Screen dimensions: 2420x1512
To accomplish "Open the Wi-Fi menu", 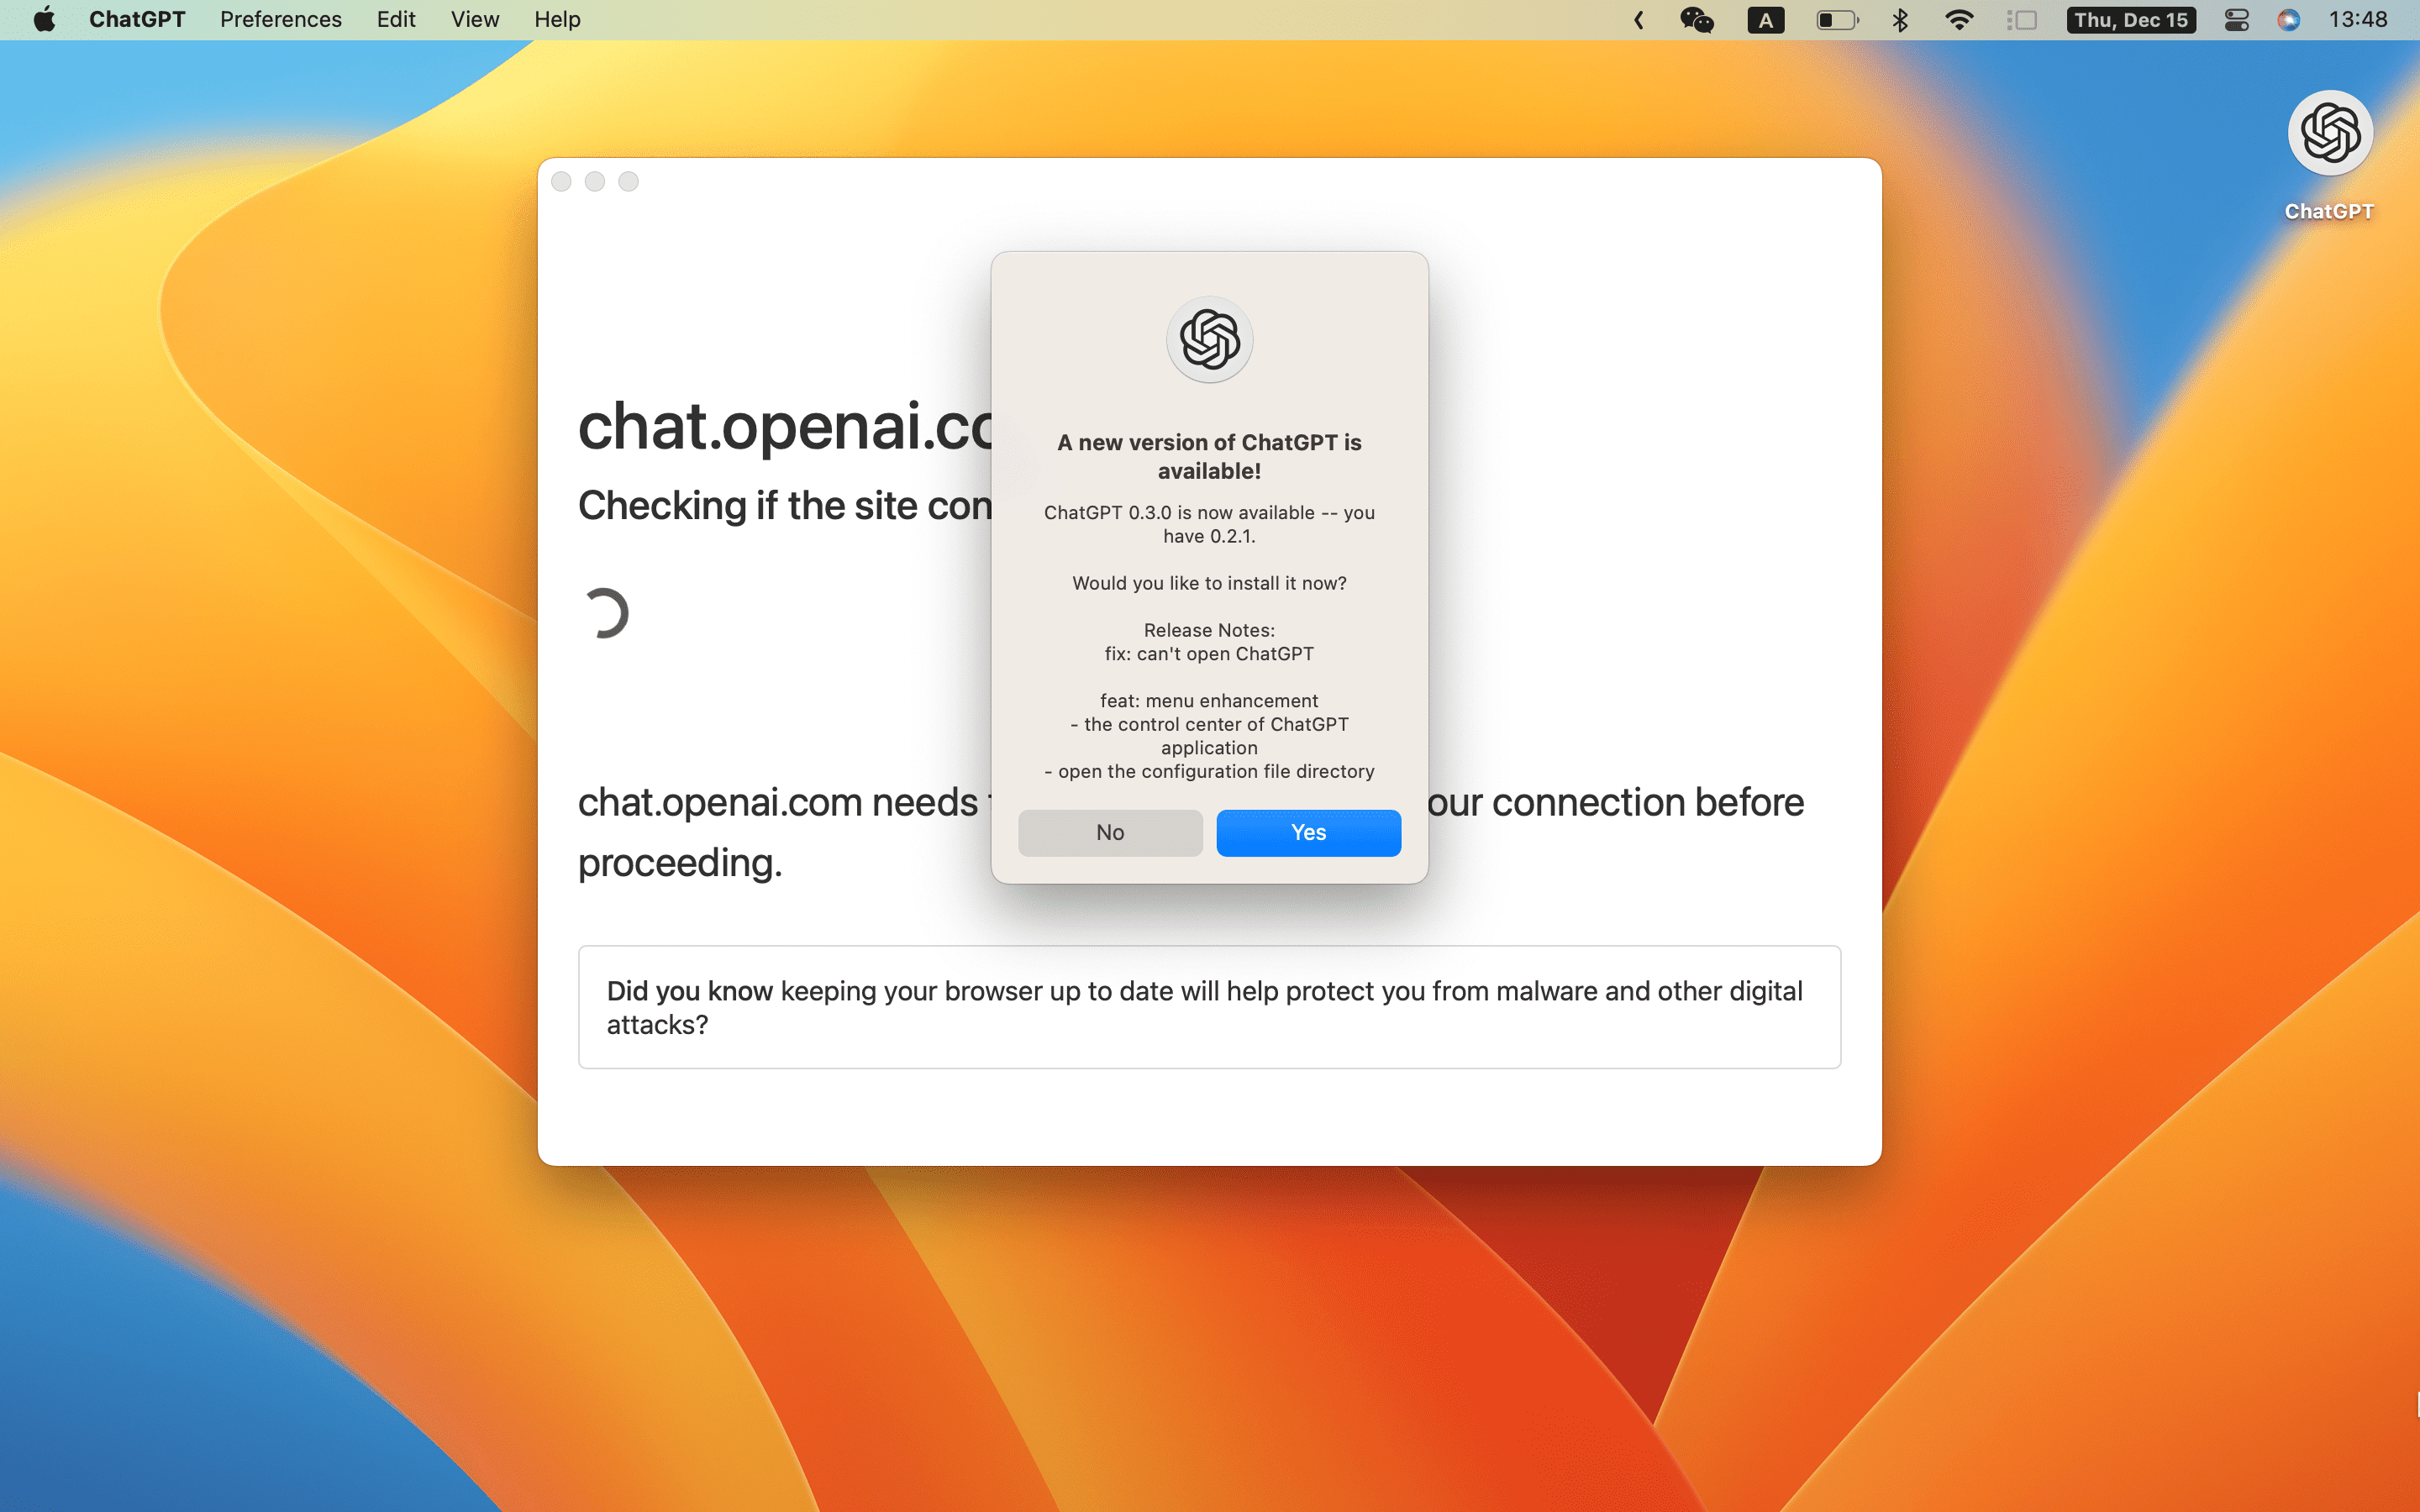I will pyautogui.click(x=1959, y=20).
